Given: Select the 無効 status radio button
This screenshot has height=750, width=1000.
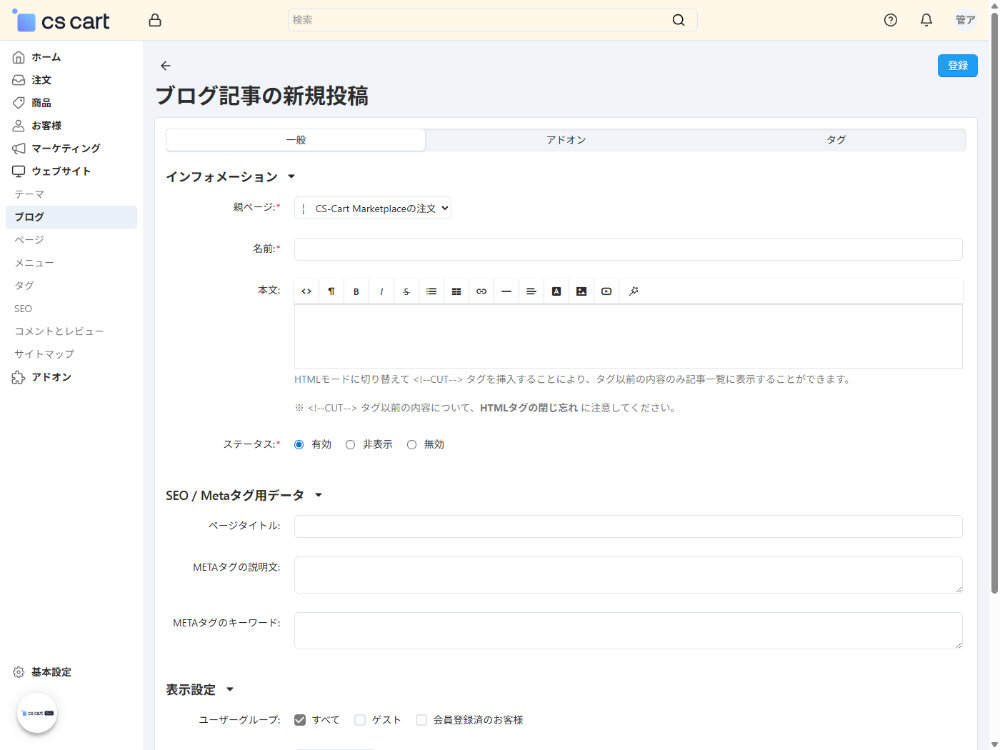Looking at the screenshot, I should 412,444.
